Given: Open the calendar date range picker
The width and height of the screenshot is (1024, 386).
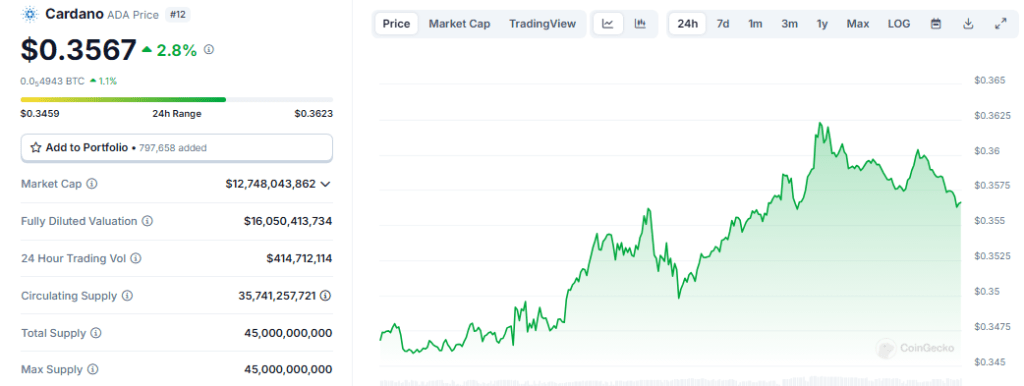Looking at the screenshot, I should 936,24.
